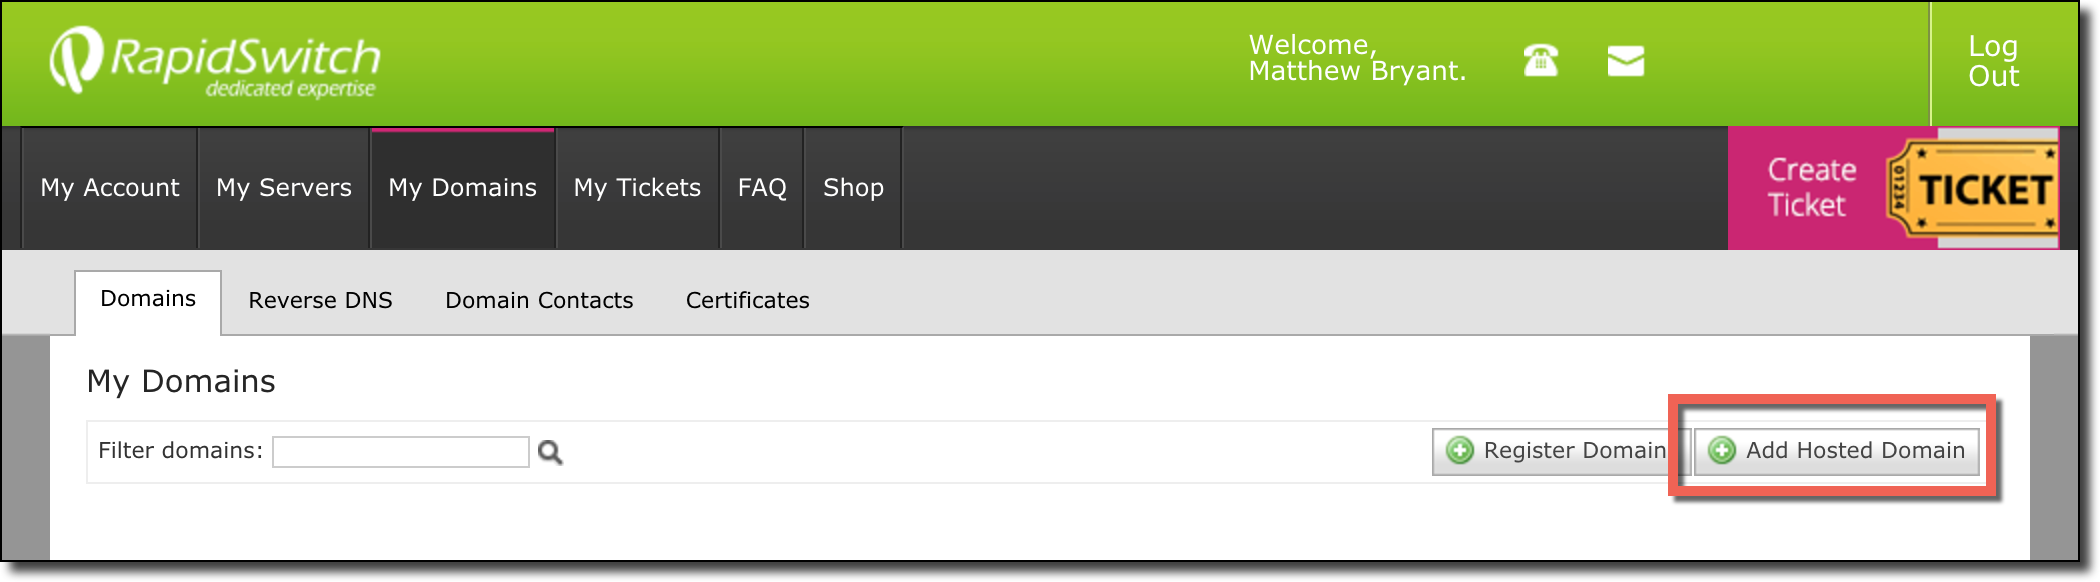Open the envelope mail icon
This screenshot has height=582, width=2100.
coord(1626,61)
